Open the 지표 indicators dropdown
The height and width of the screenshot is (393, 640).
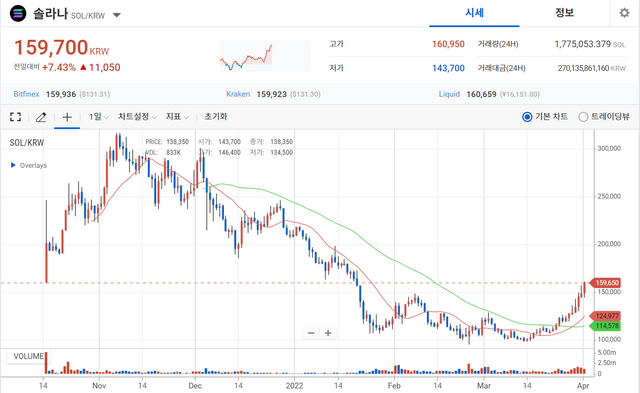coord(177,117)
